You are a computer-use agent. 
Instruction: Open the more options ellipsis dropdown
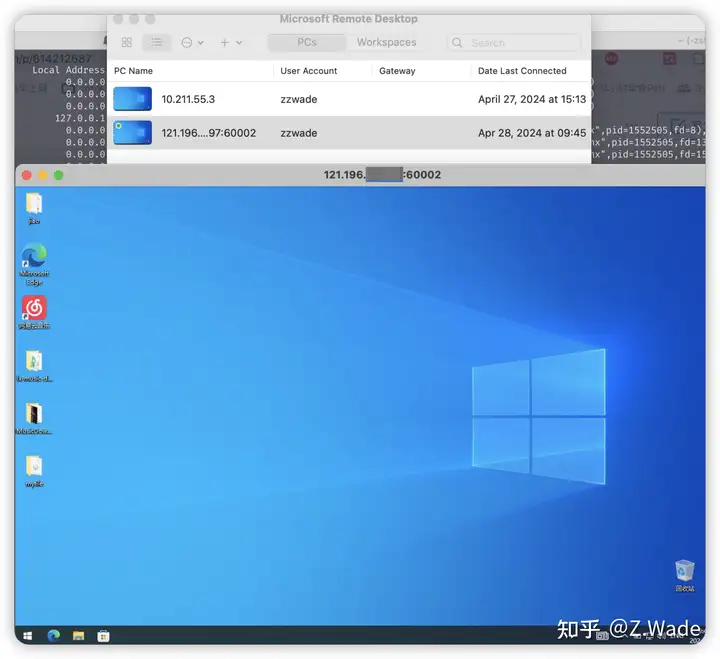point(192,43)
